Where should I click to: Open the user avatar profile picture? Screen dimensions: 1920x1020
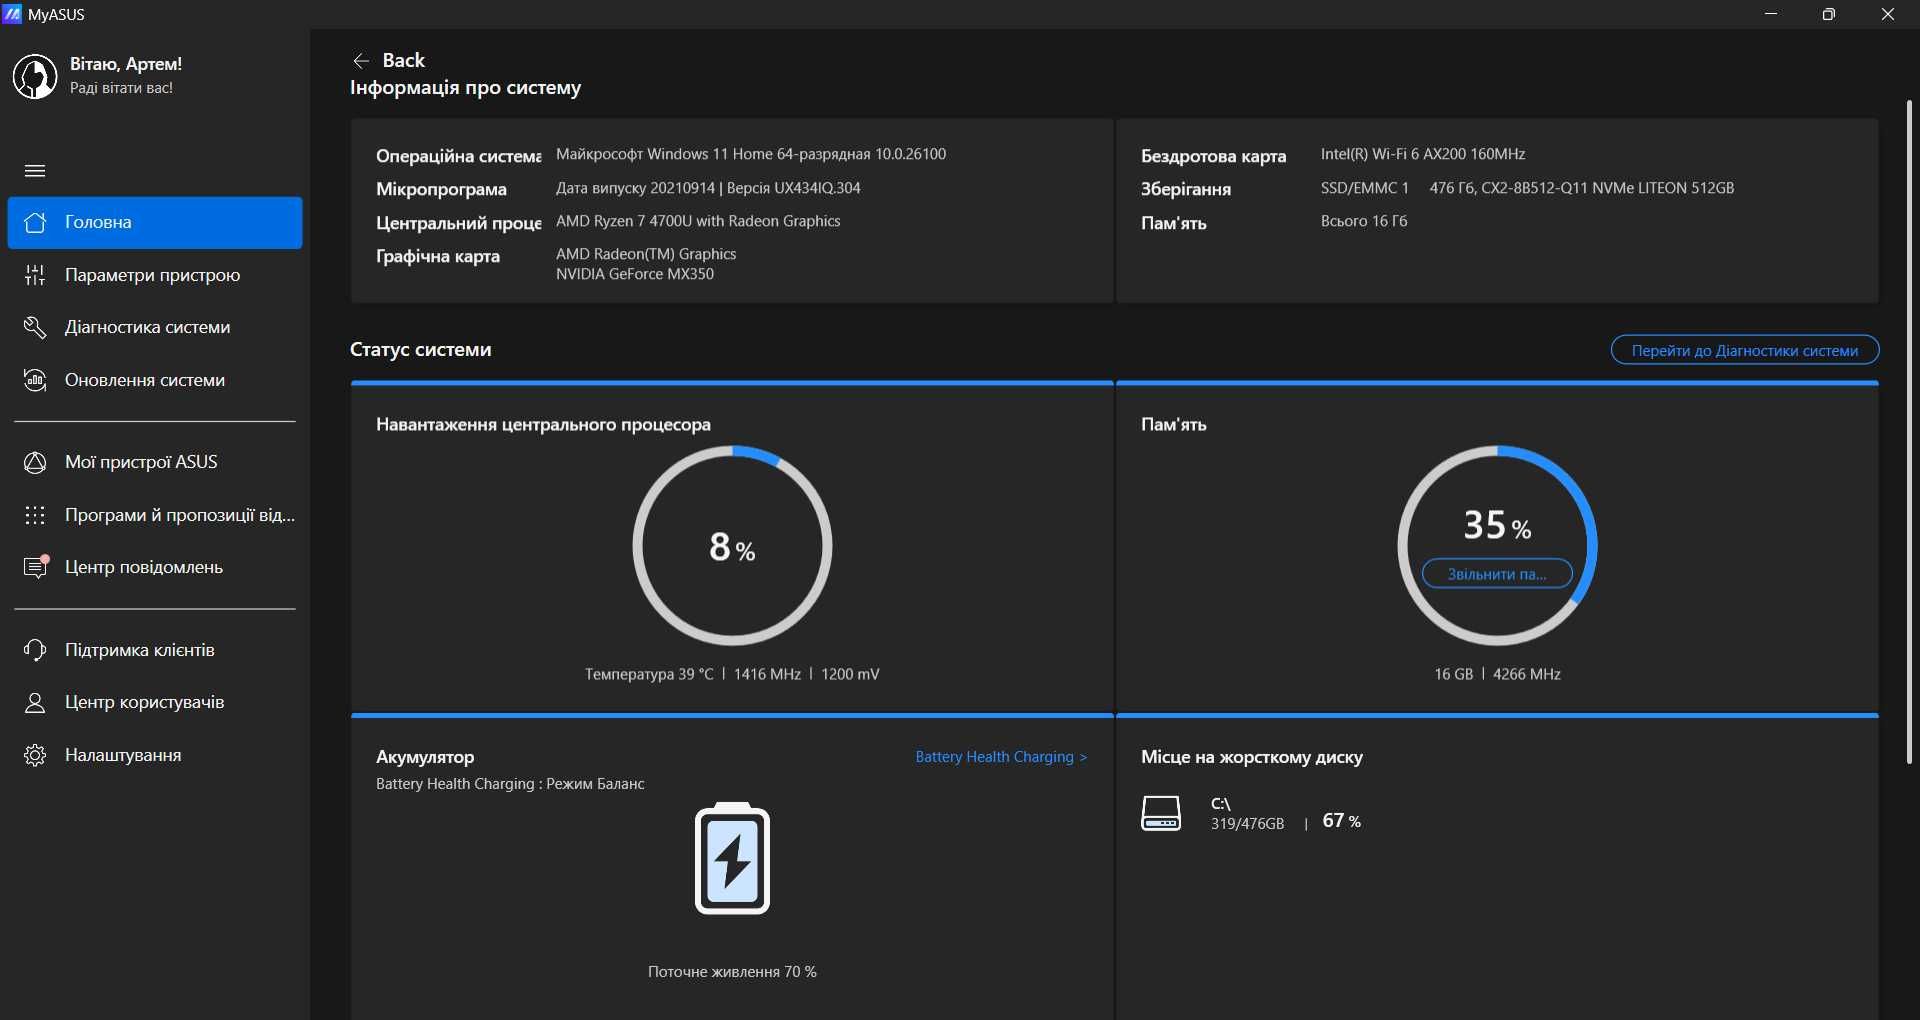[35, 76]
